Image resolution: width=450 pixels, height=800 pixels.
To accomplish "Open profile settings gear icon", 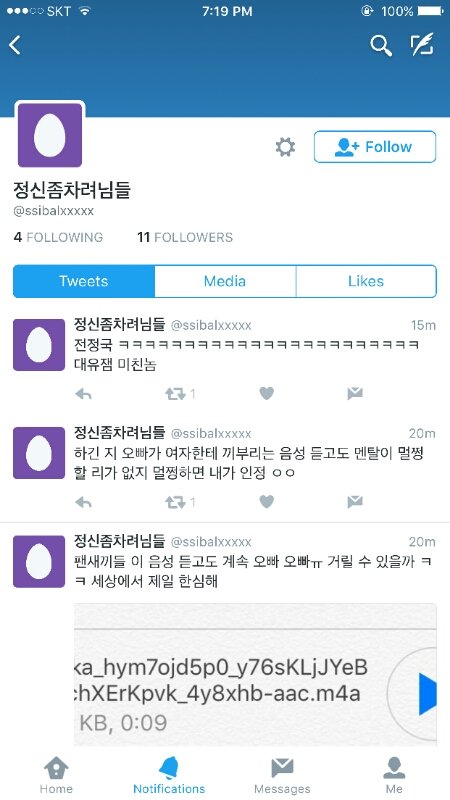I will [285, 147].
